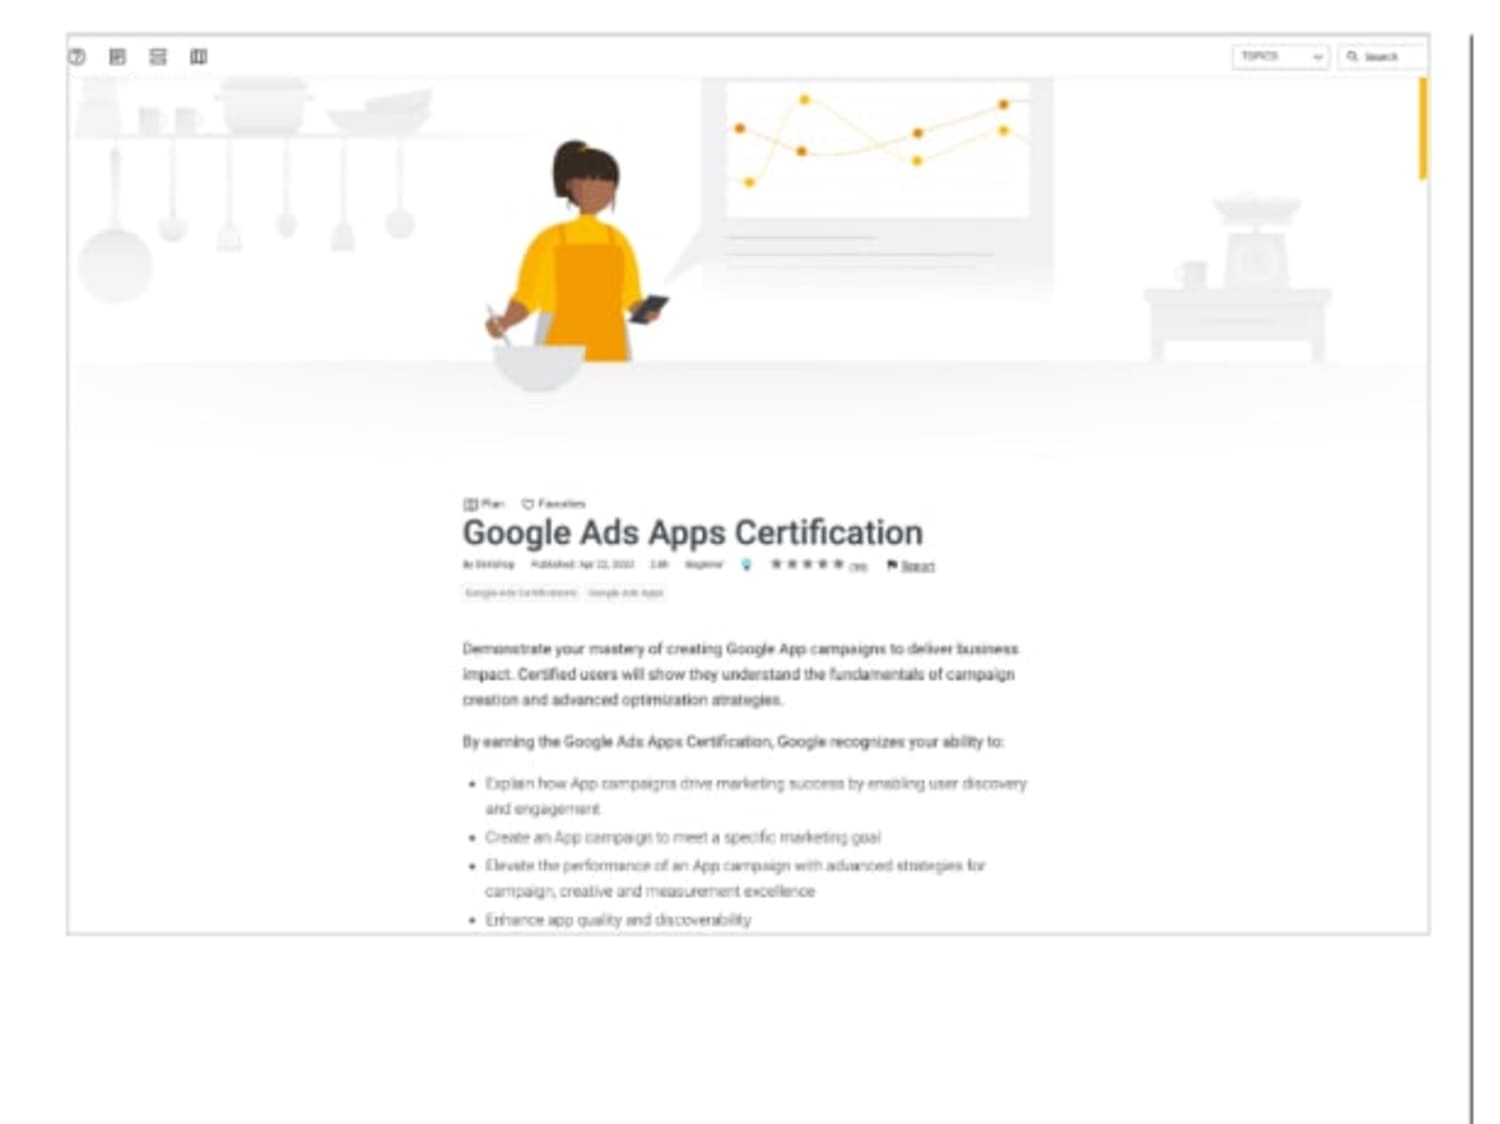Select the stacked-rows view icon in the toolbar
This screenshot has height=1124, width=1500.
pyautogui.click(x=158, y=57)
